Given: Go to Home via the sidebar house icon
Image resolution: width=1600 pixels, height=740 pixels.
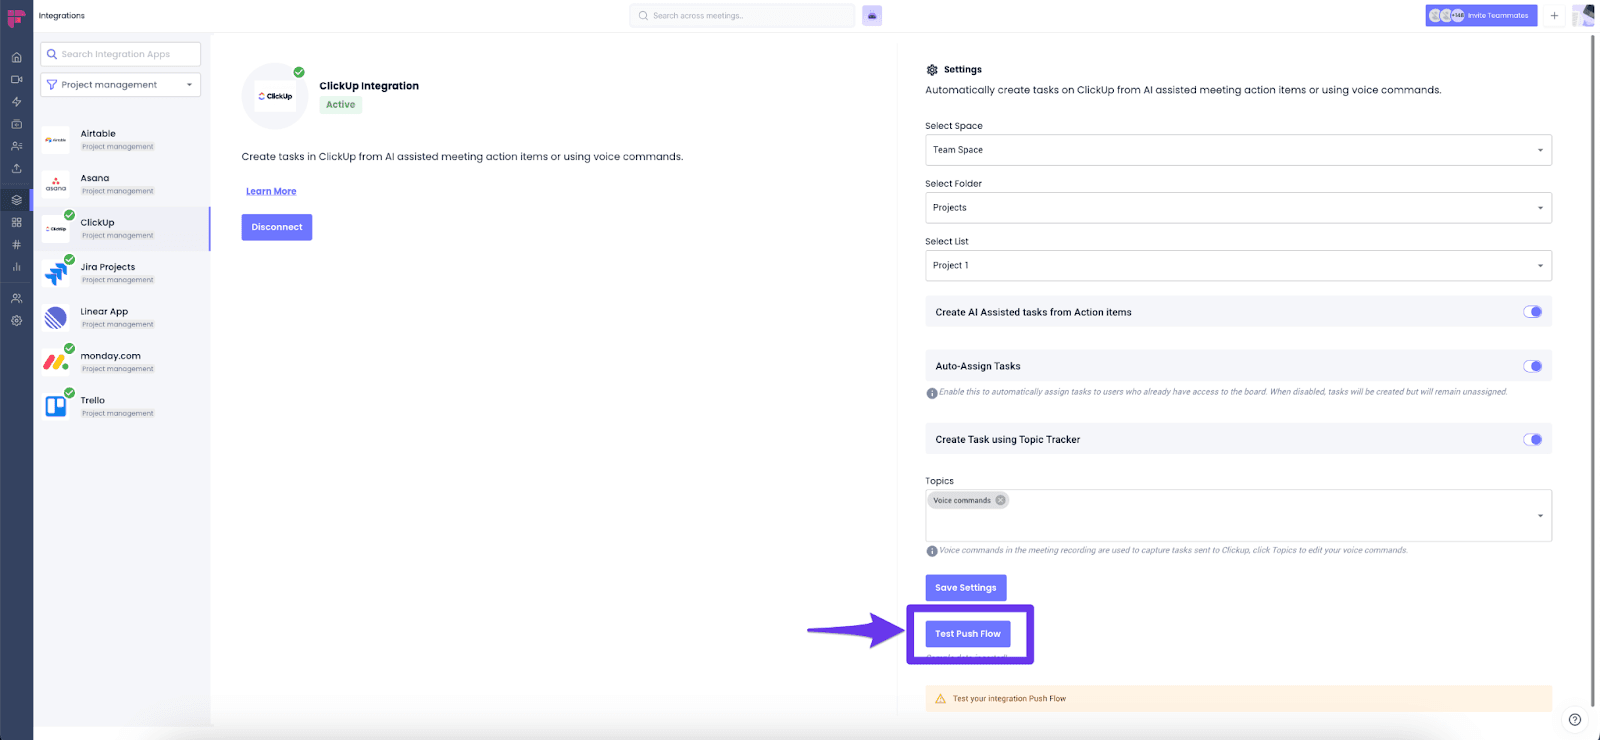Looking at the screenshot, I should click(x=16, y=57).
